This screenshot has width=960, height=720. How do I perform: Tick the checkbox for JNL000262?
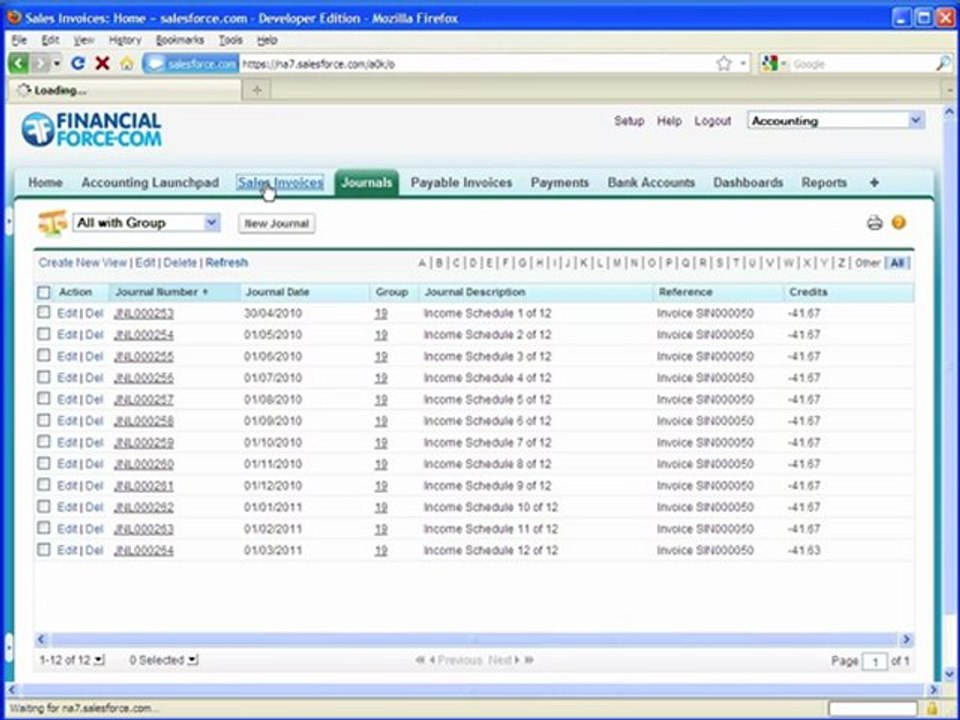pos(43,507)
